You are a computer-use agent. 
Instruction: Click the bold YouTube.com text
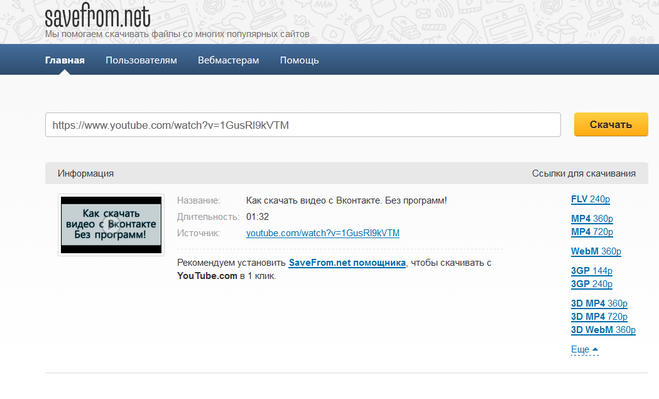pyautogui.click(x=207, y=276)
